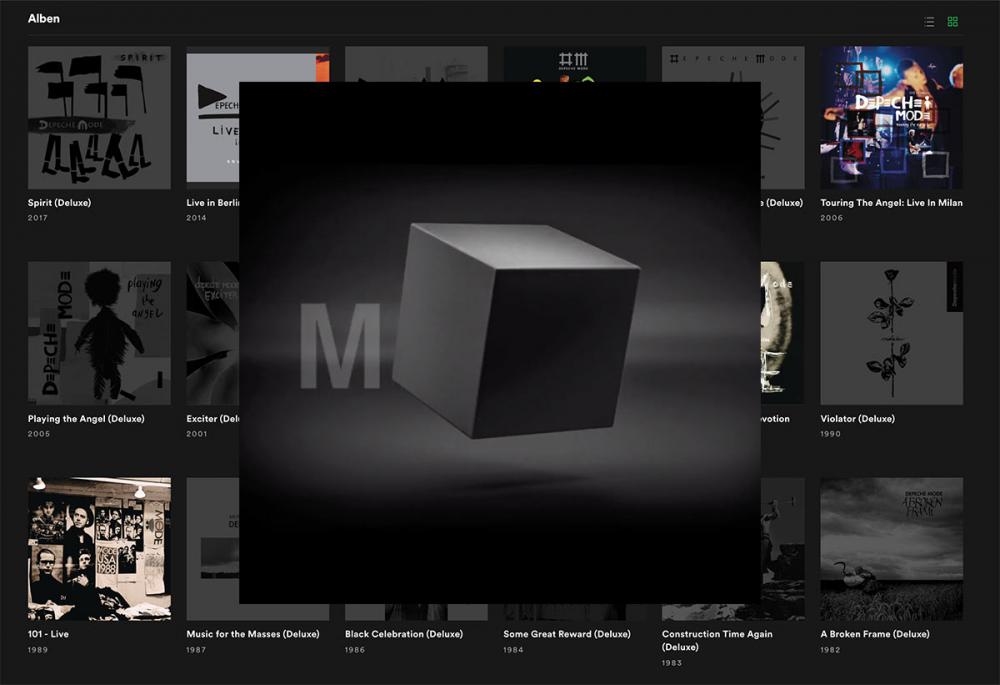The width and height of the screenshot is (1000, 685).
Task: Open Live in Berlin album cover
Action: pos(212,117)
